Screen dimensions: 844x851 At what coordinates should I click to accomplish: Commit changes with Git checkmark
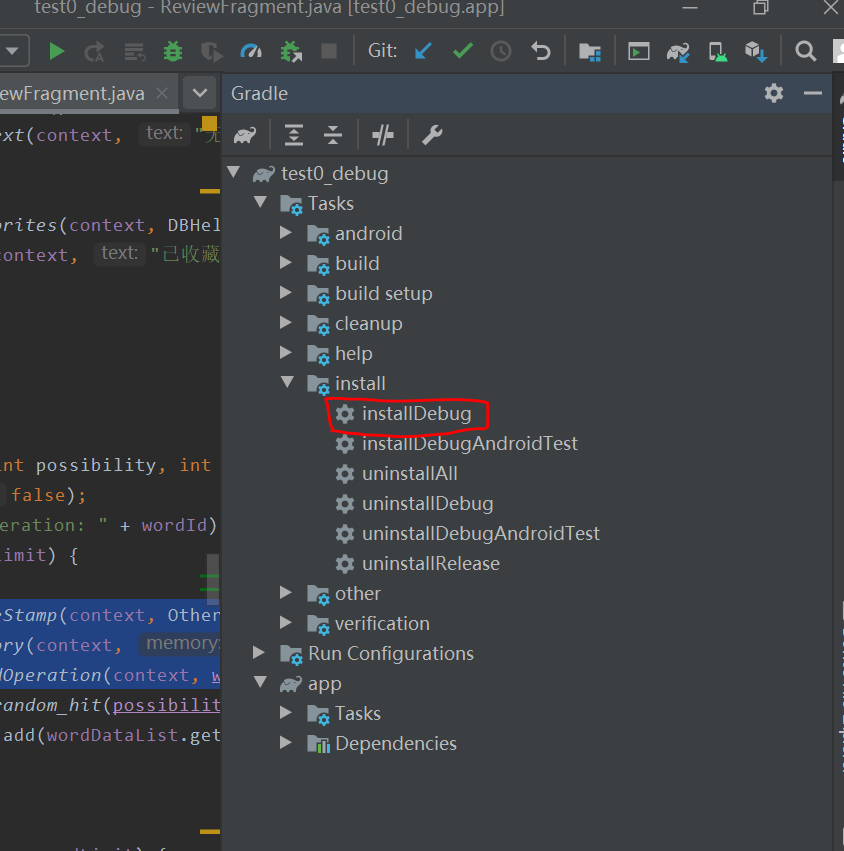[462, 51]
